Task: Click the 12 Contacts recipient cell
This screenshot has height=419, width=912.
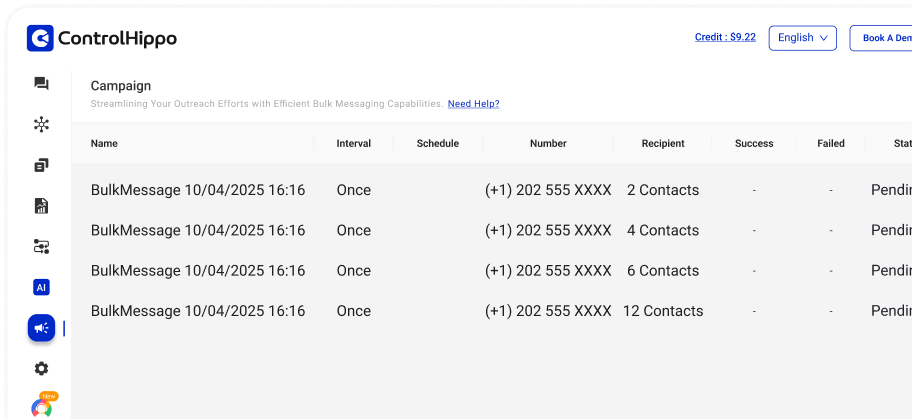Action: [x=662, y=311]
